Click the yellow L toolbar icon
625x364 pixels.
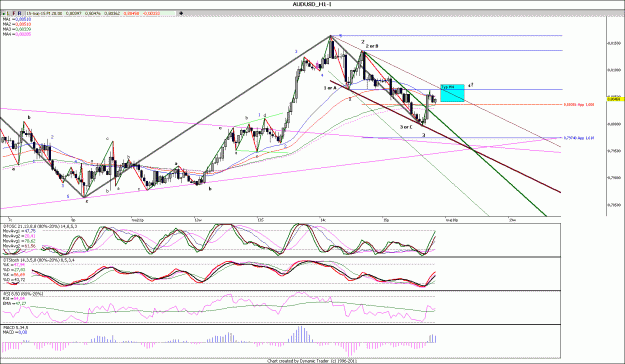[9, 14]
